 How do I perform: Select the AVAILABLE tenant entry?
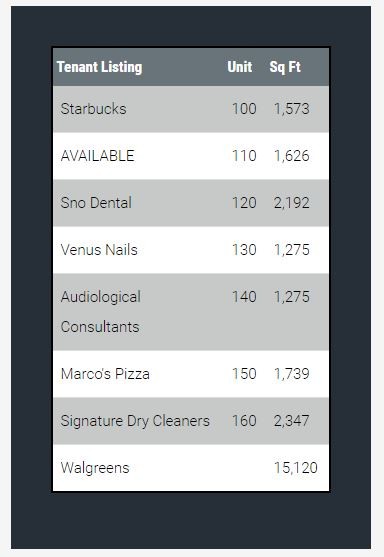click(98, 156)
